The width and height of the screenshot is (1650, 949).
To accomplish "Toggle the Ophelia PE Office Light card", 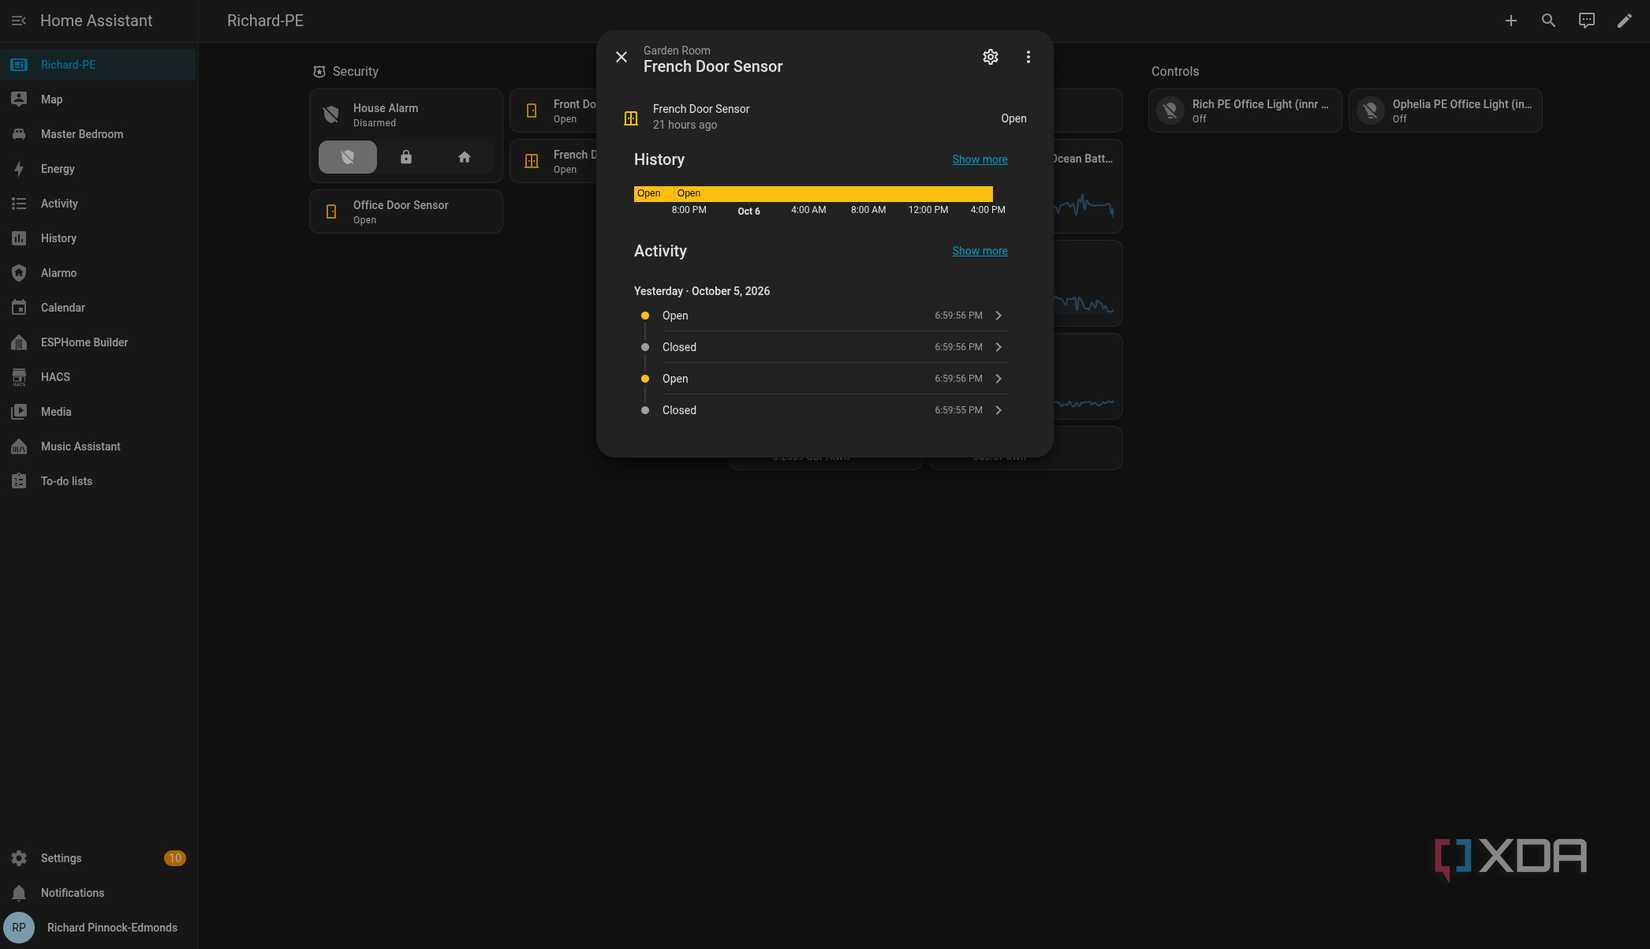I will (x=1445, y=110).
